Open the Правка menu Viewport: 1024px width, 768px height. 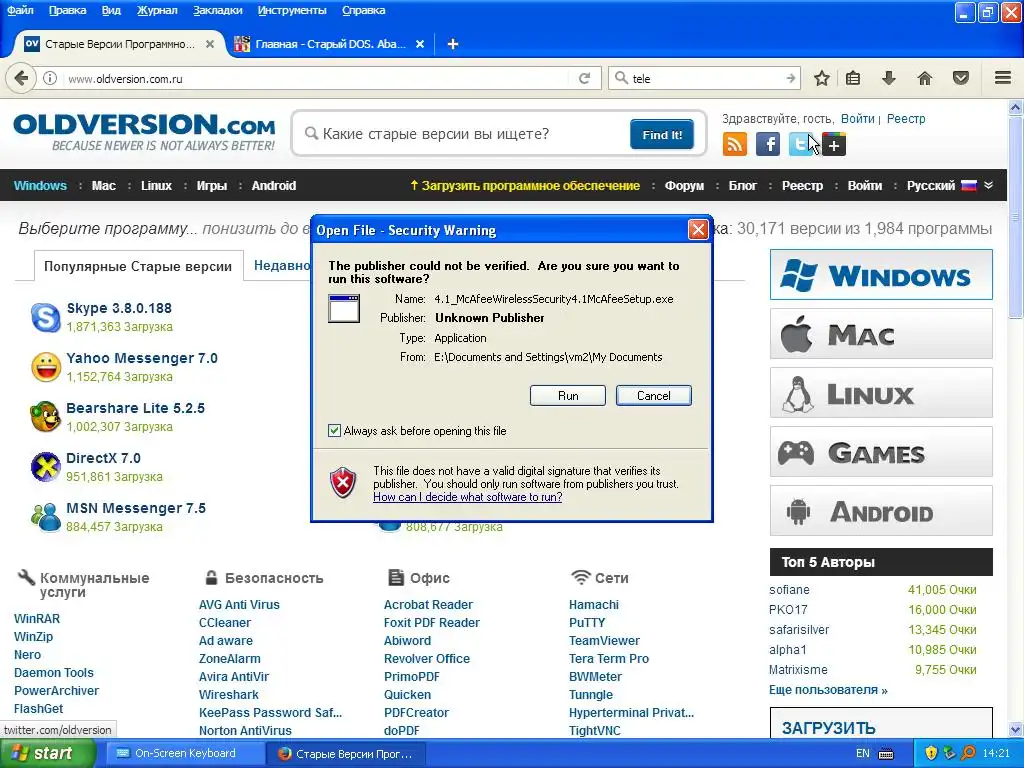pyautogui.click(x=67, y=10)
